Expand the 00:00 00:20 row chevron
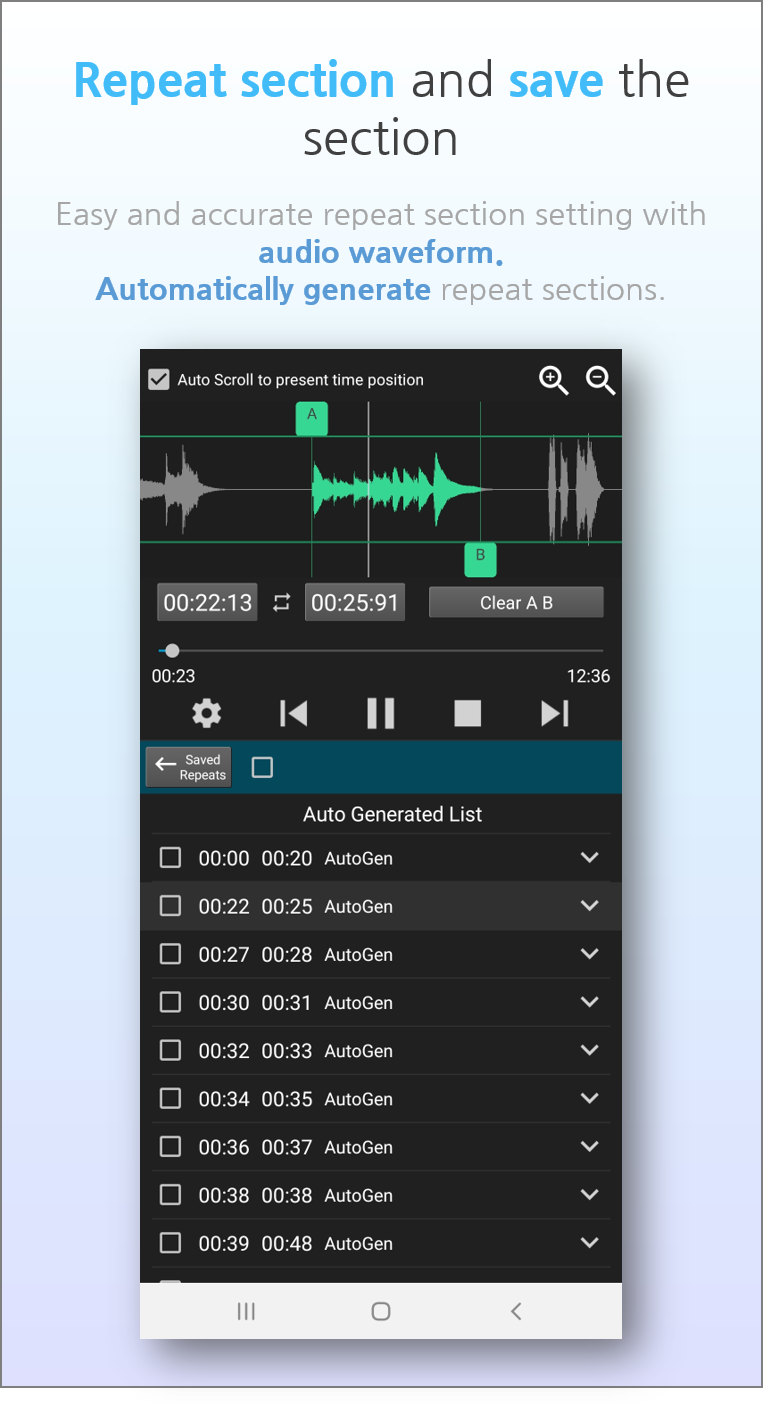 coord(590,858)
